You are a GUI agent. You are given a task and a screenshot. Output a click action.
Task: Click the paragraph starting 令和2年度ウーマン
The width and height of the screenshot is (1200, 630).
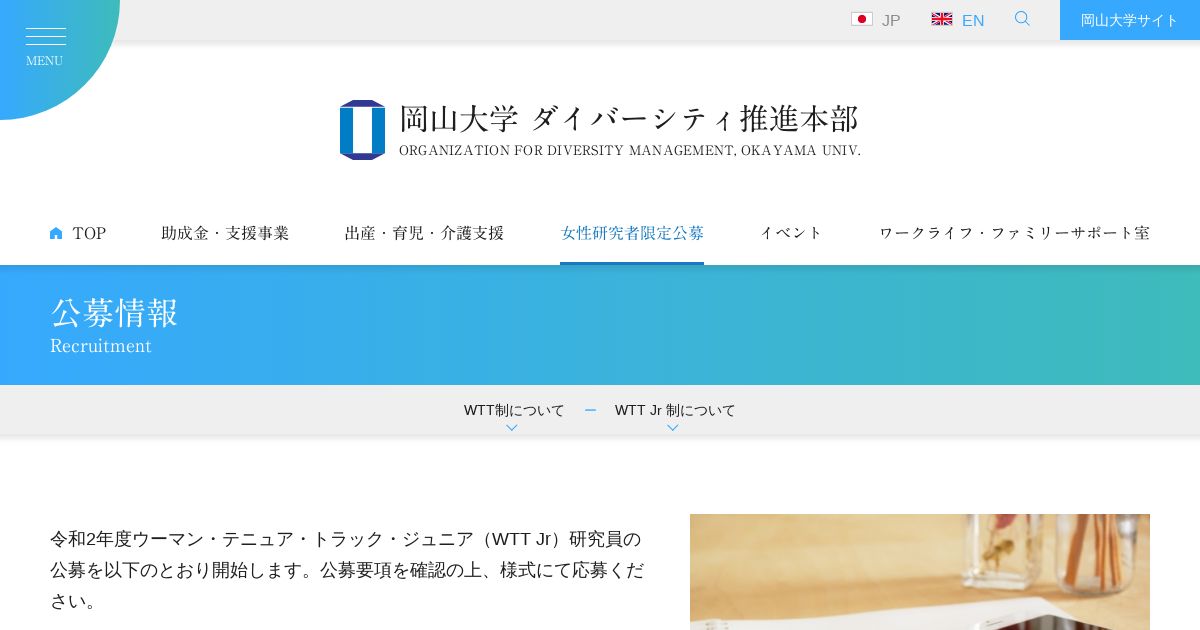pos(347,570)
